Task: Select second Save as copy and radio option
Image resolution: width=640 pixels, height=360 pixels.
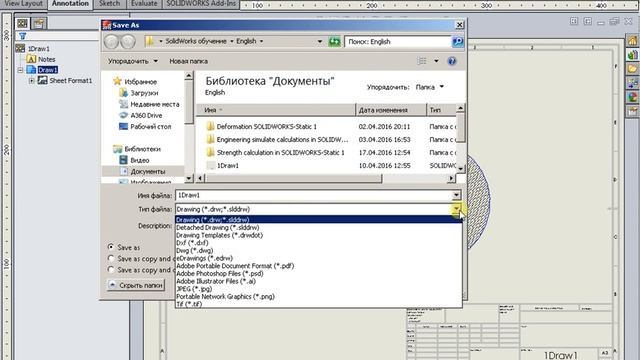Action: click(x=111, y=270)
